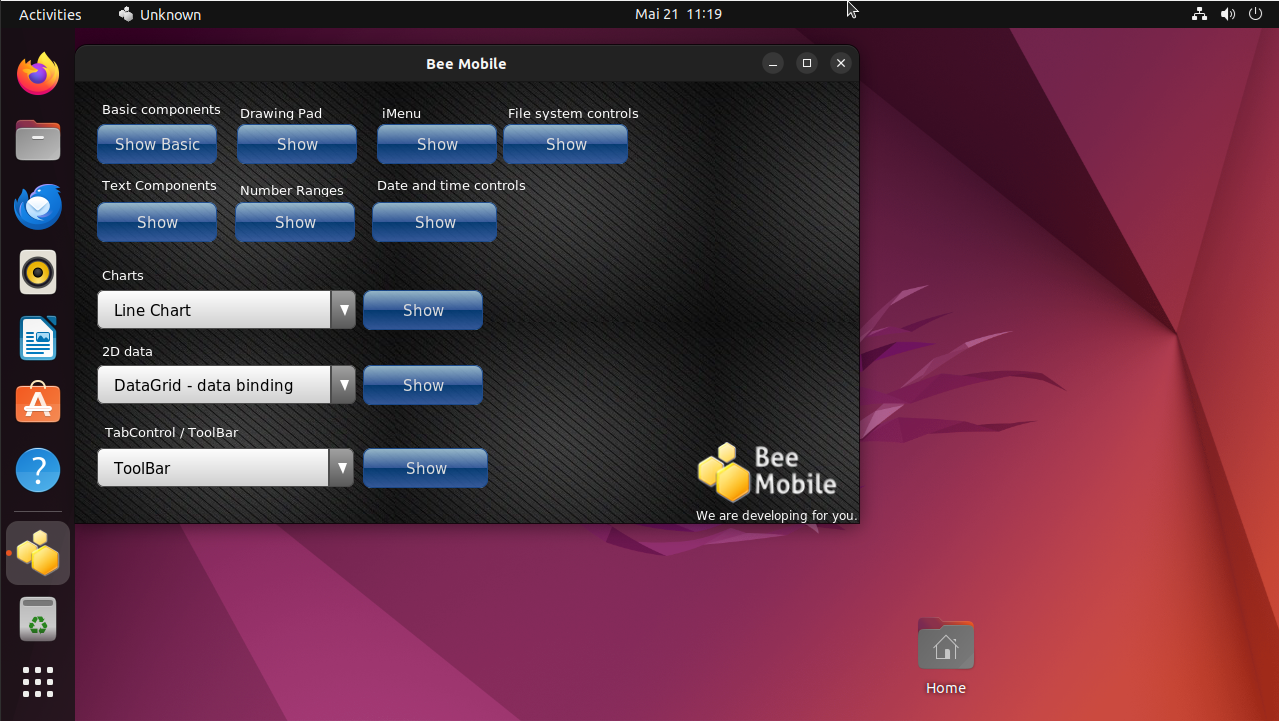Image resolution: width=1279 pixels, height=721 pixels.
Task: Click File system controls label
Action: (573, 114)
